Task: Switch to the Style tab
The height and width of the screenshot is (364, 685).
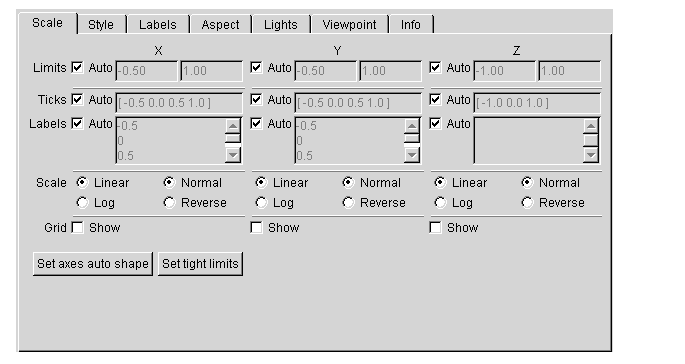Action: [x=101, y=24]
